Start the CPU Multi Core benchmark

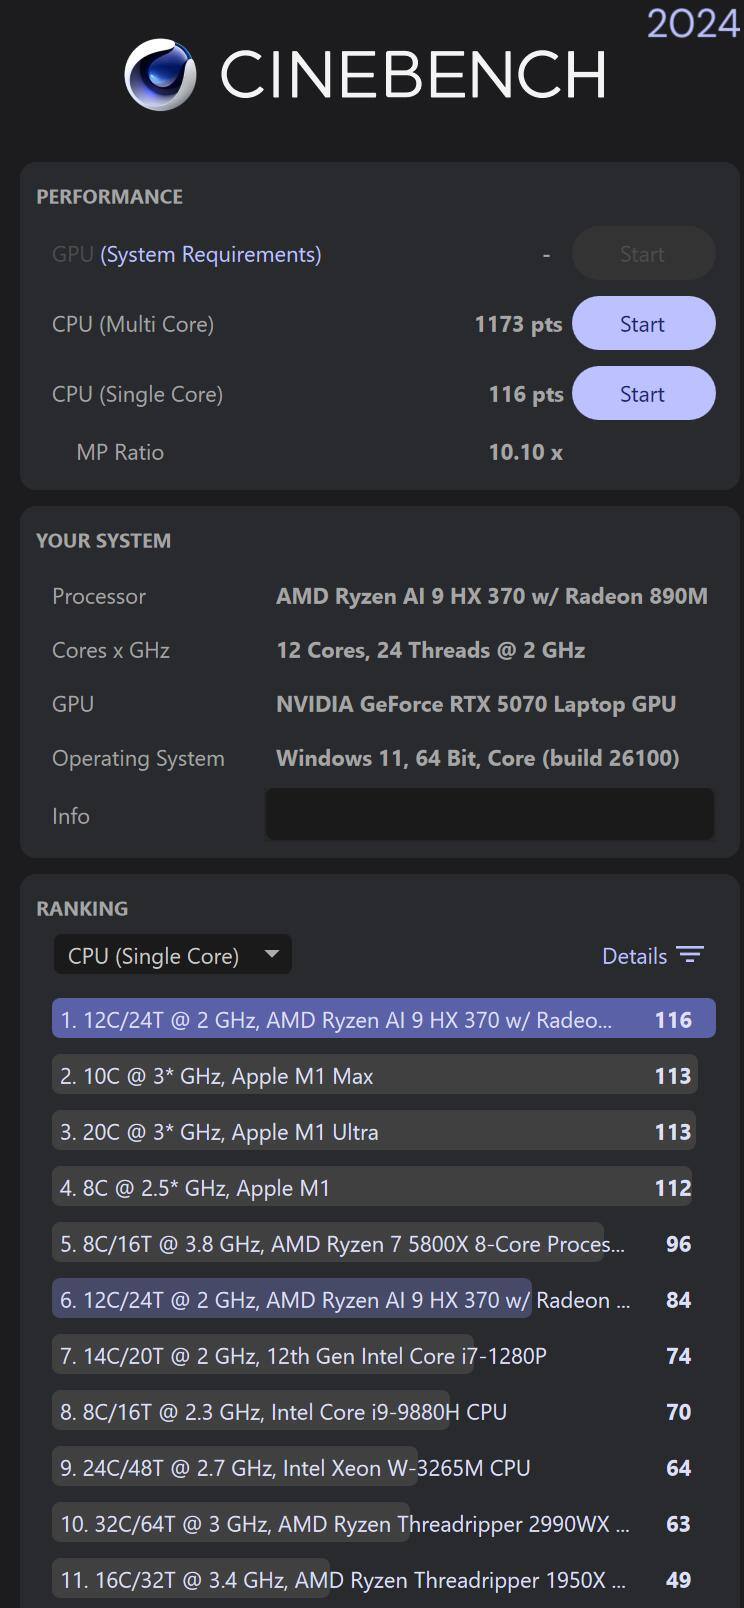(643, 324)
